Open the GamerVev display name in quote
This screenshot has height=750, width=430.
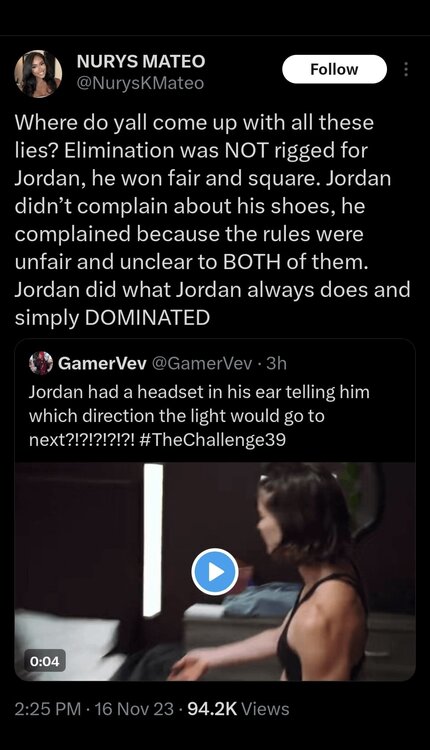coord(102,364)
